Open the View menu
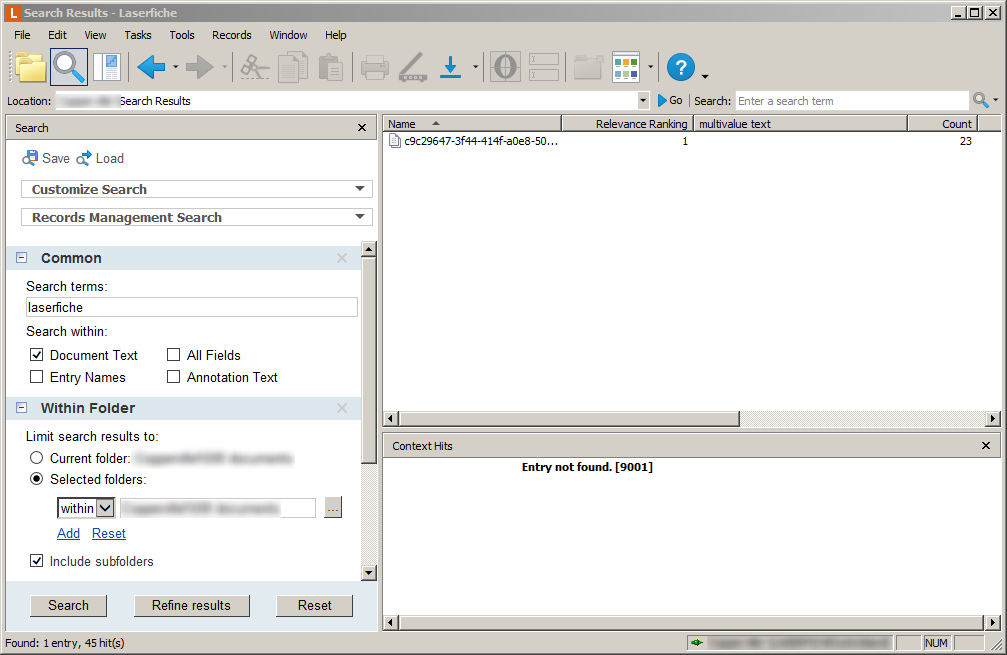This screenshot has height=655, width=1007. coord(95,35)
